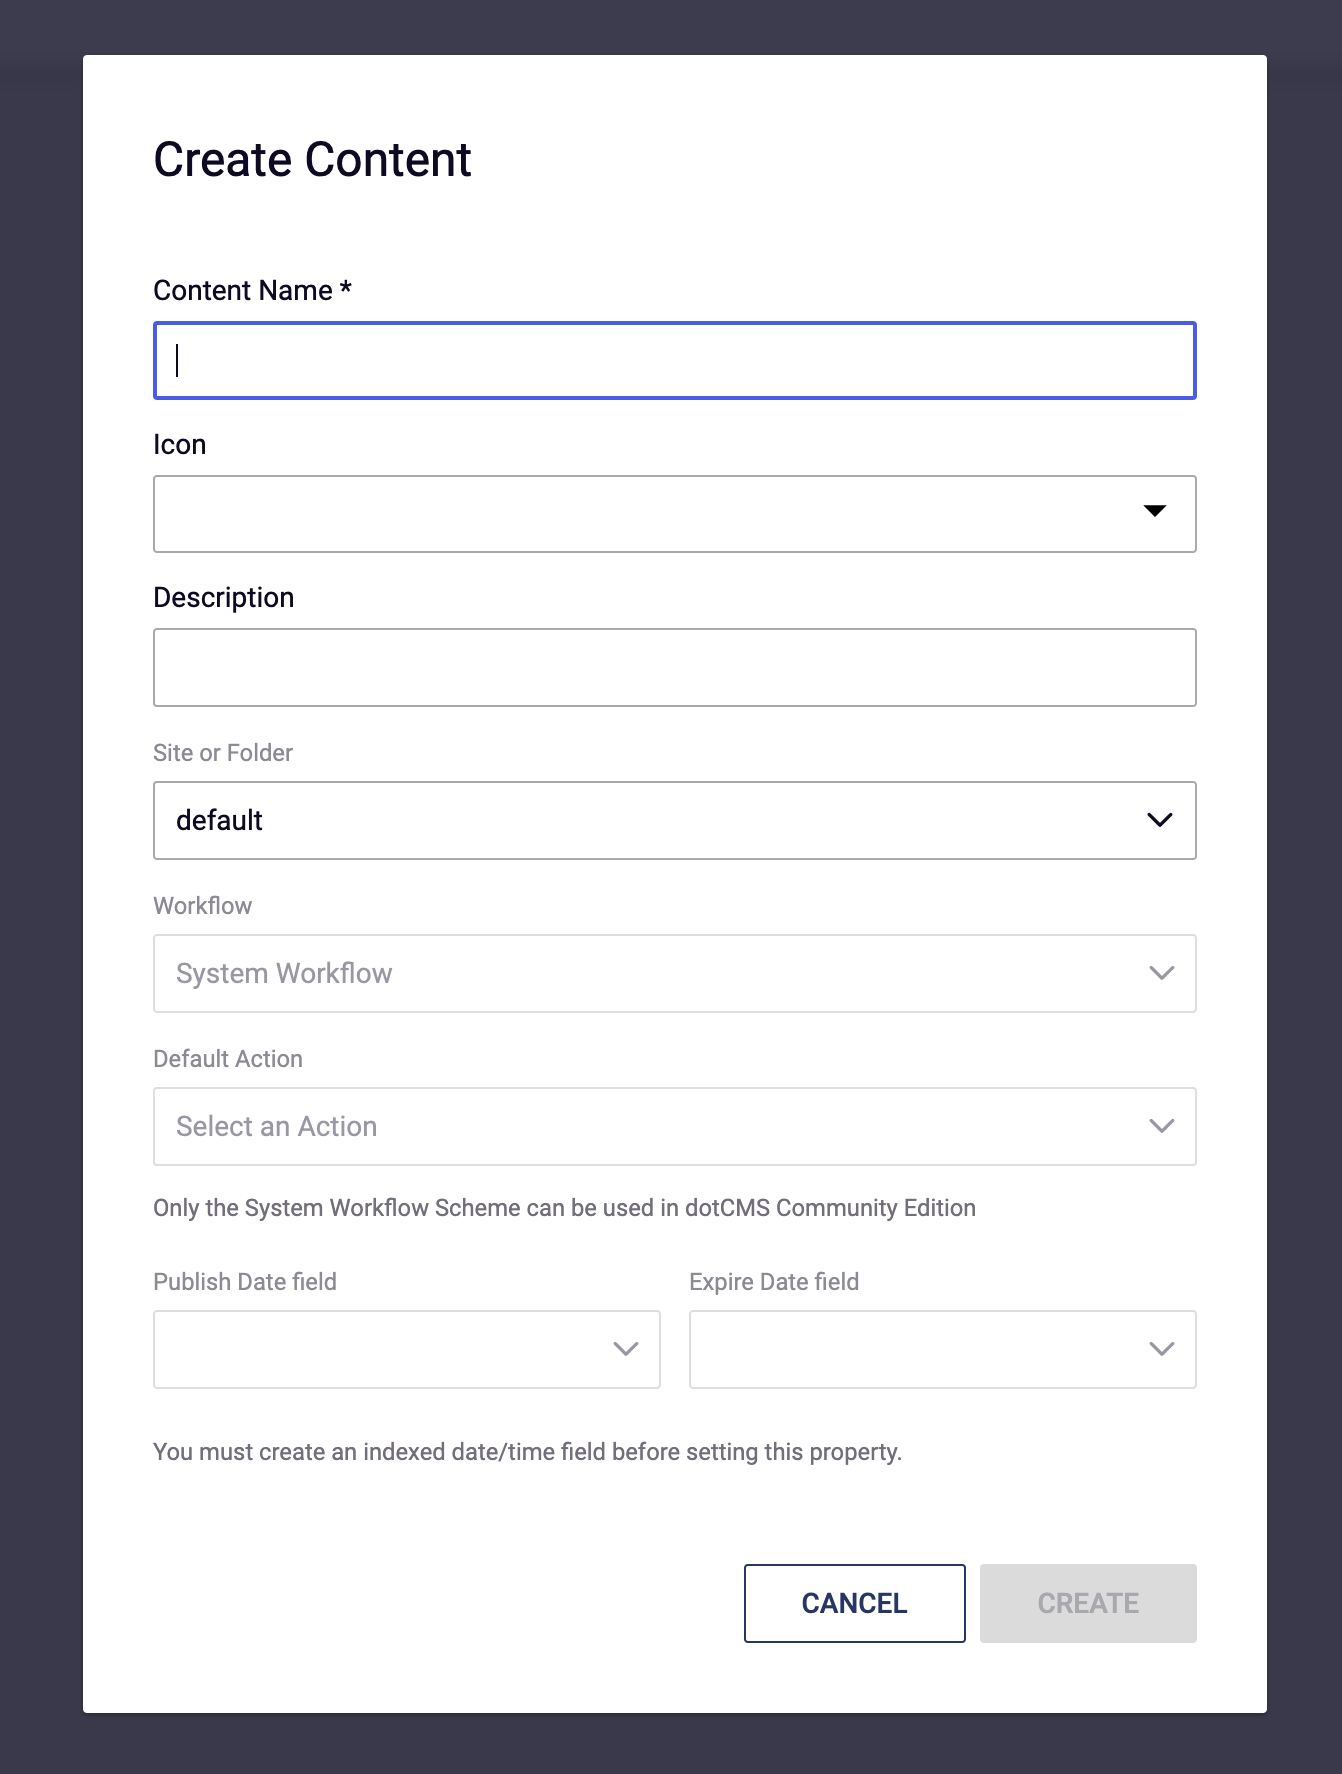Image resolution: width=1342 pixels, height=1774 pixels.
Task: Open the Icon selector
Action: [x=674, y=513]
